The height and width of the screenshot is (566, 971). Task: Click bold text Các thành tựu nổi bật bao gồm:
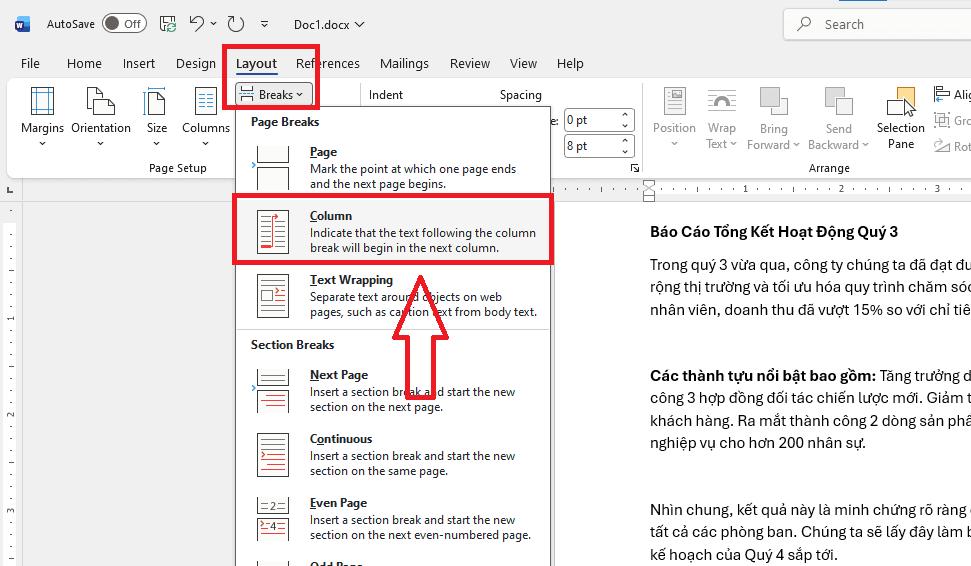(762, 376)
